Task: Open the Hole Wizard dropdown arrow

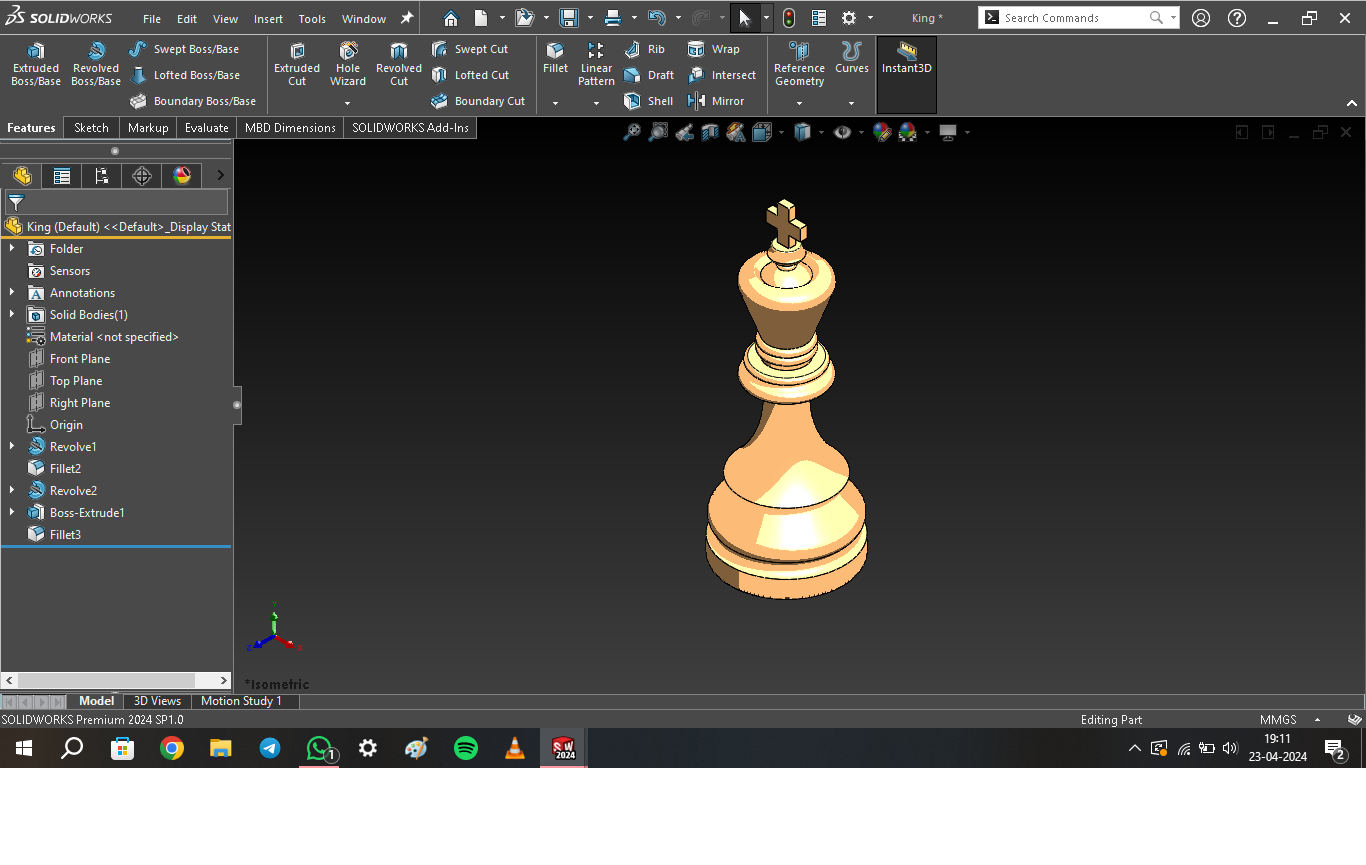Action: [x=348, y=103]
